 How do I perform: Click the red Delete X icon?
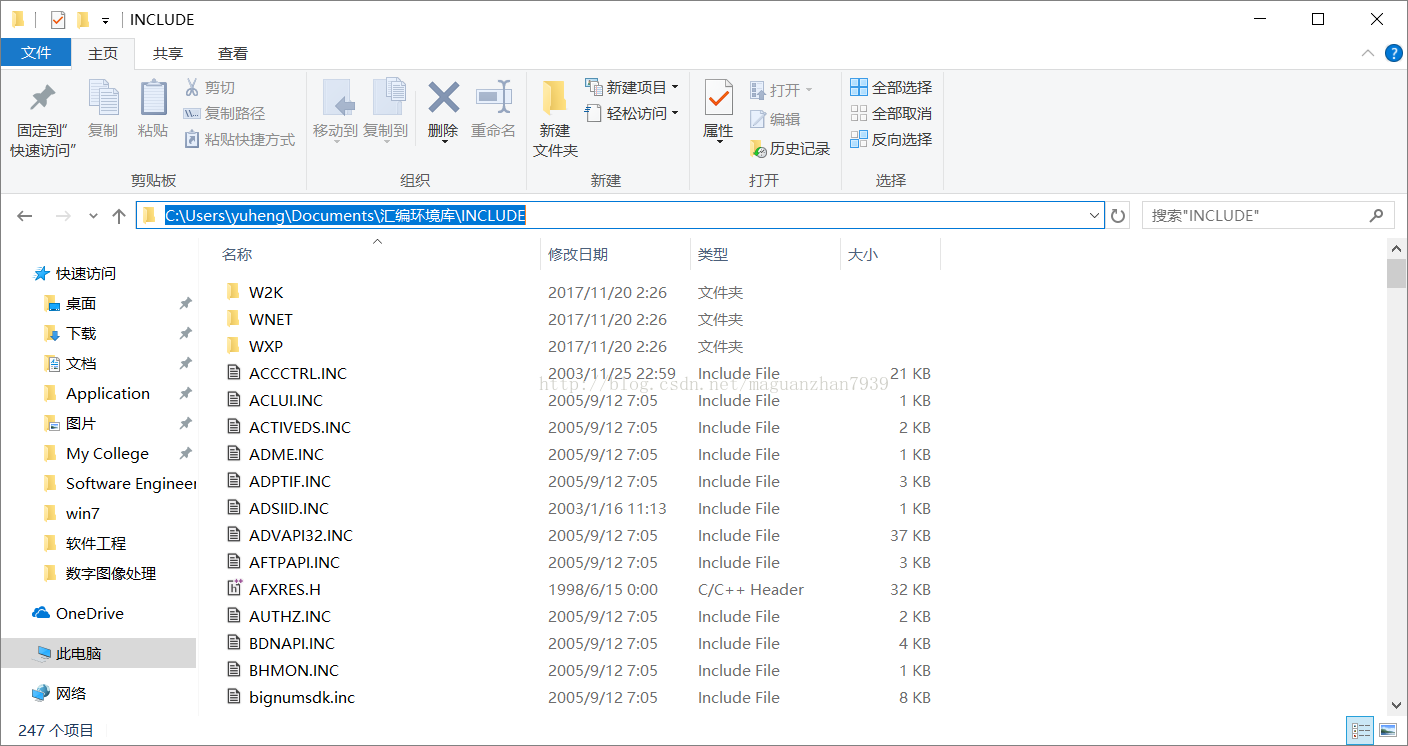443,98
